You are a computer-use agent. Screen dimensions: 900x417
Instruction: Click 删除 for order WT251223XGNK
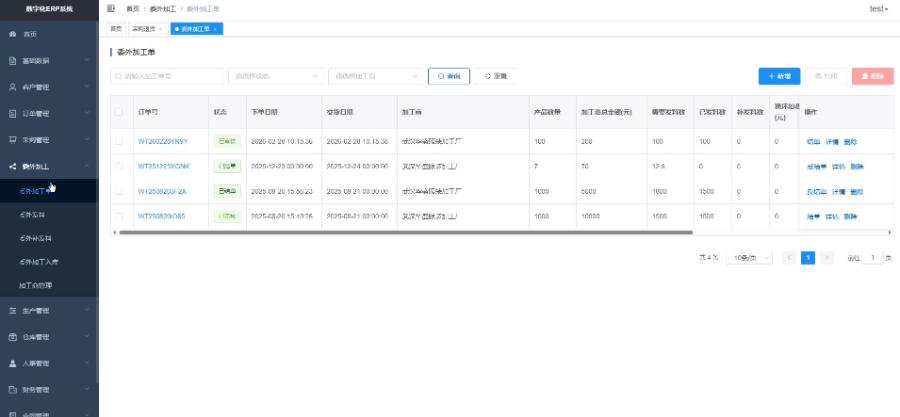point(857,167)
